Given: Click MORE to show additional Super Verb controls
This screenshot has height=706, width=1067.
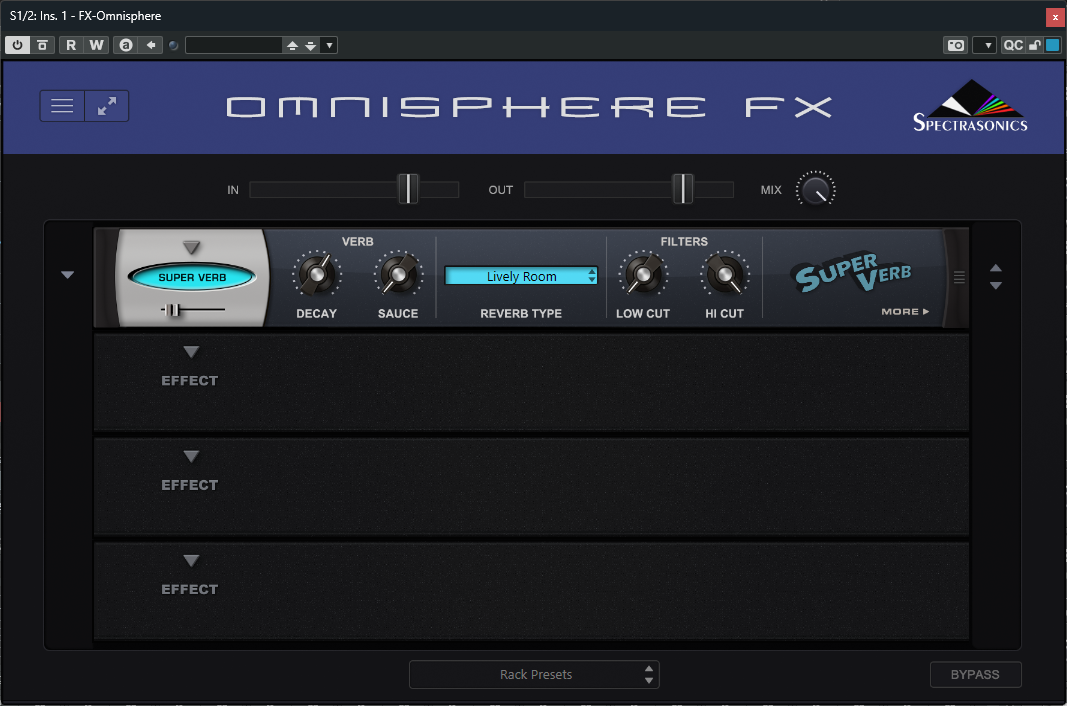Looking at the screenshot, I should click(905, 312).
